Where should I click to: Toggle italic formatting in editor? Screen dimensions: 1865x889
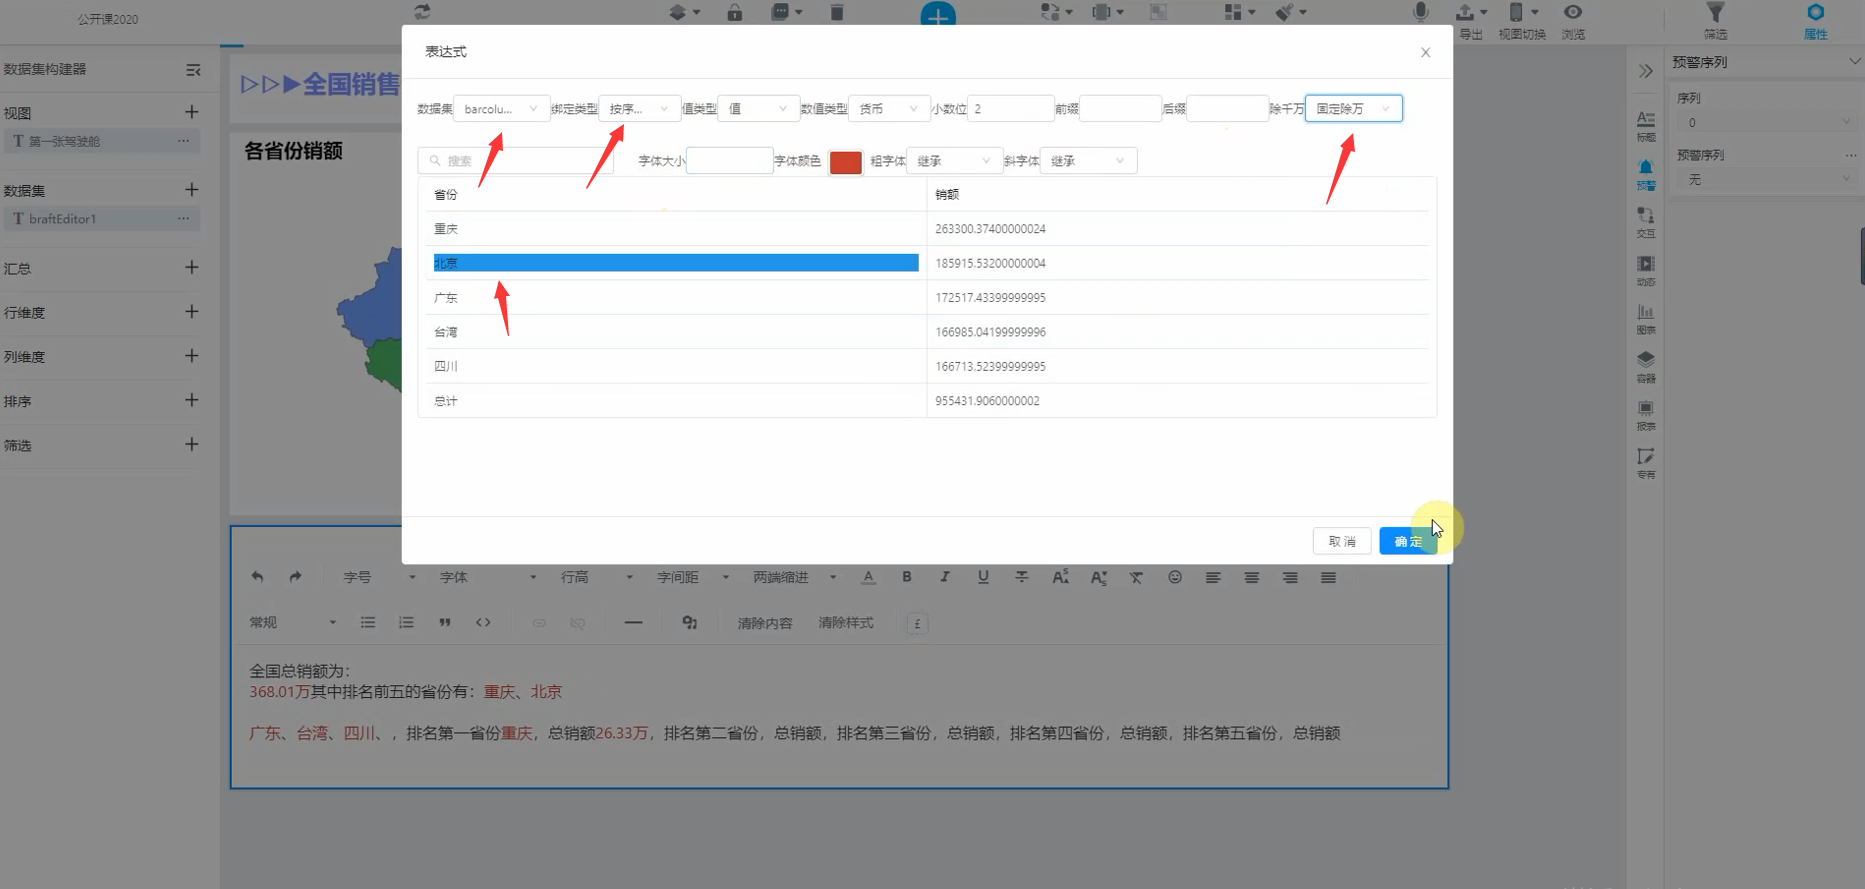click(945, 577)
